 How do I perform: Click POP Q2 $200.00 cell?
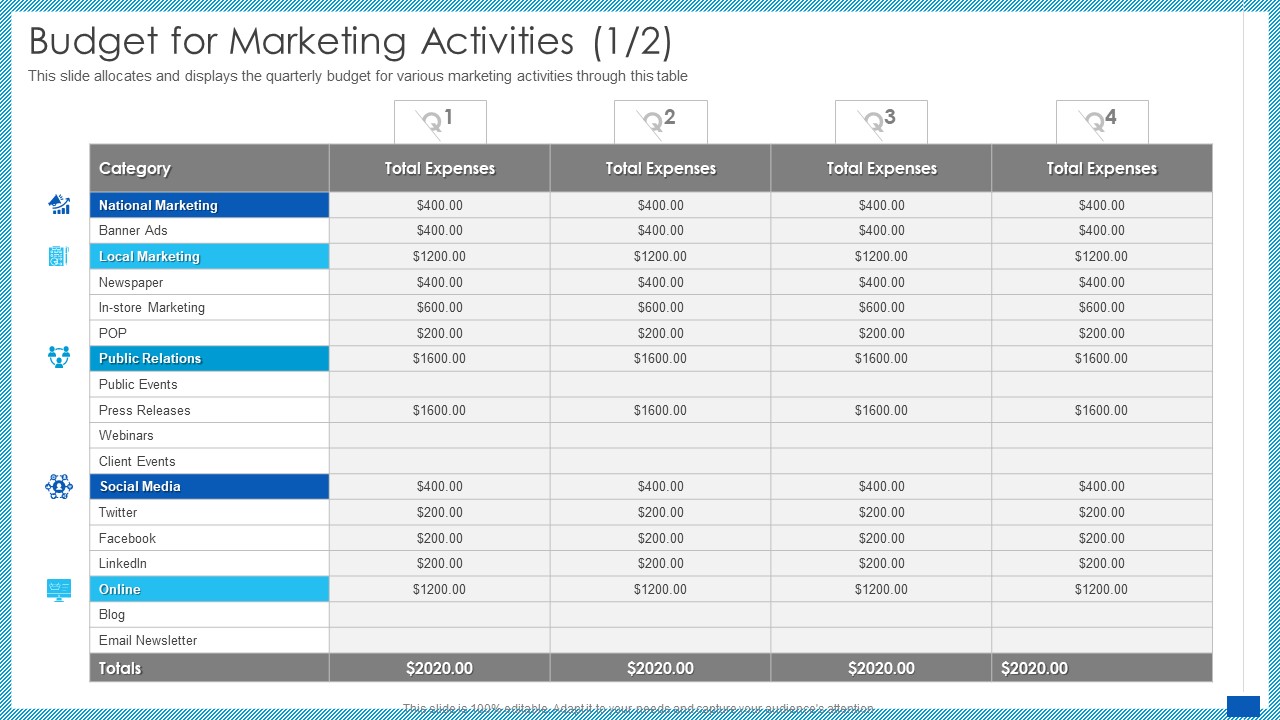[661, 333]
